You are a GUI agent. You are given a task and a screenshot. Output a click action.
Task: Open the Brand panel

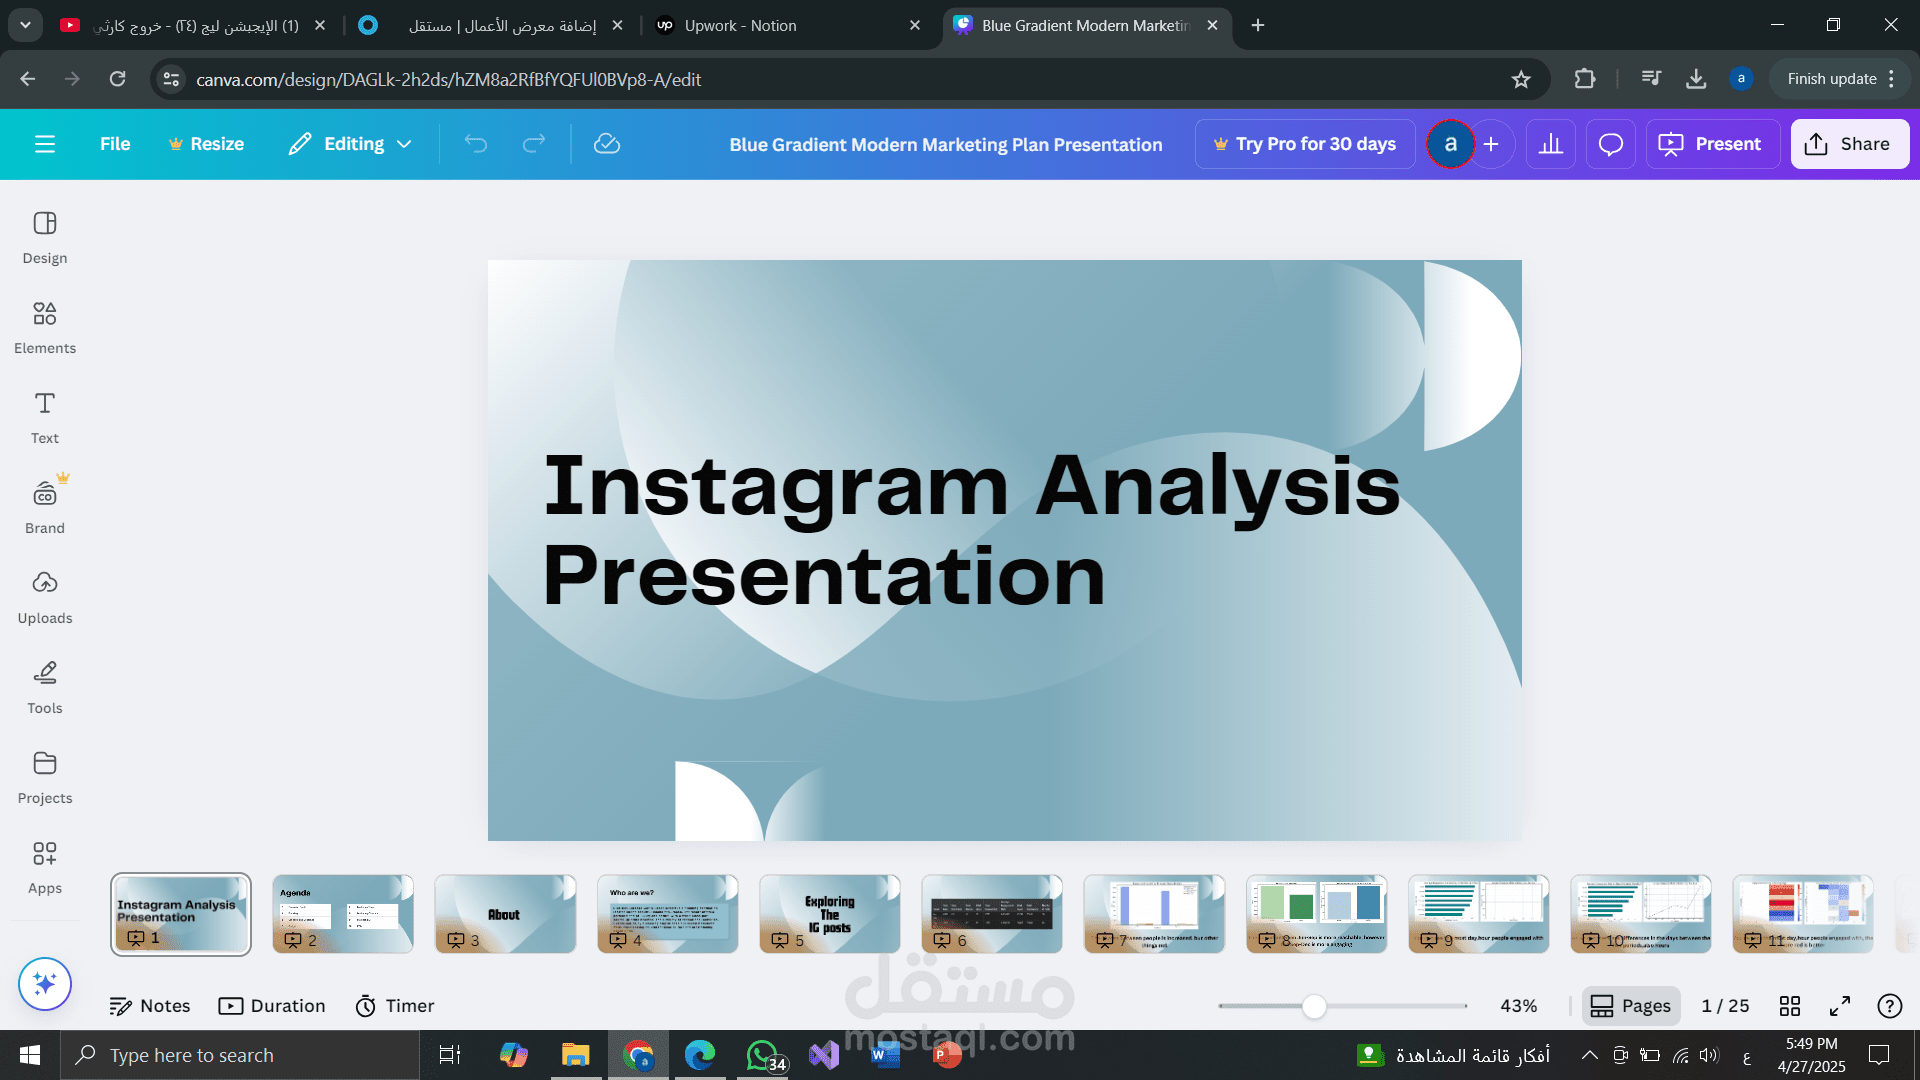tap(45, 508)
